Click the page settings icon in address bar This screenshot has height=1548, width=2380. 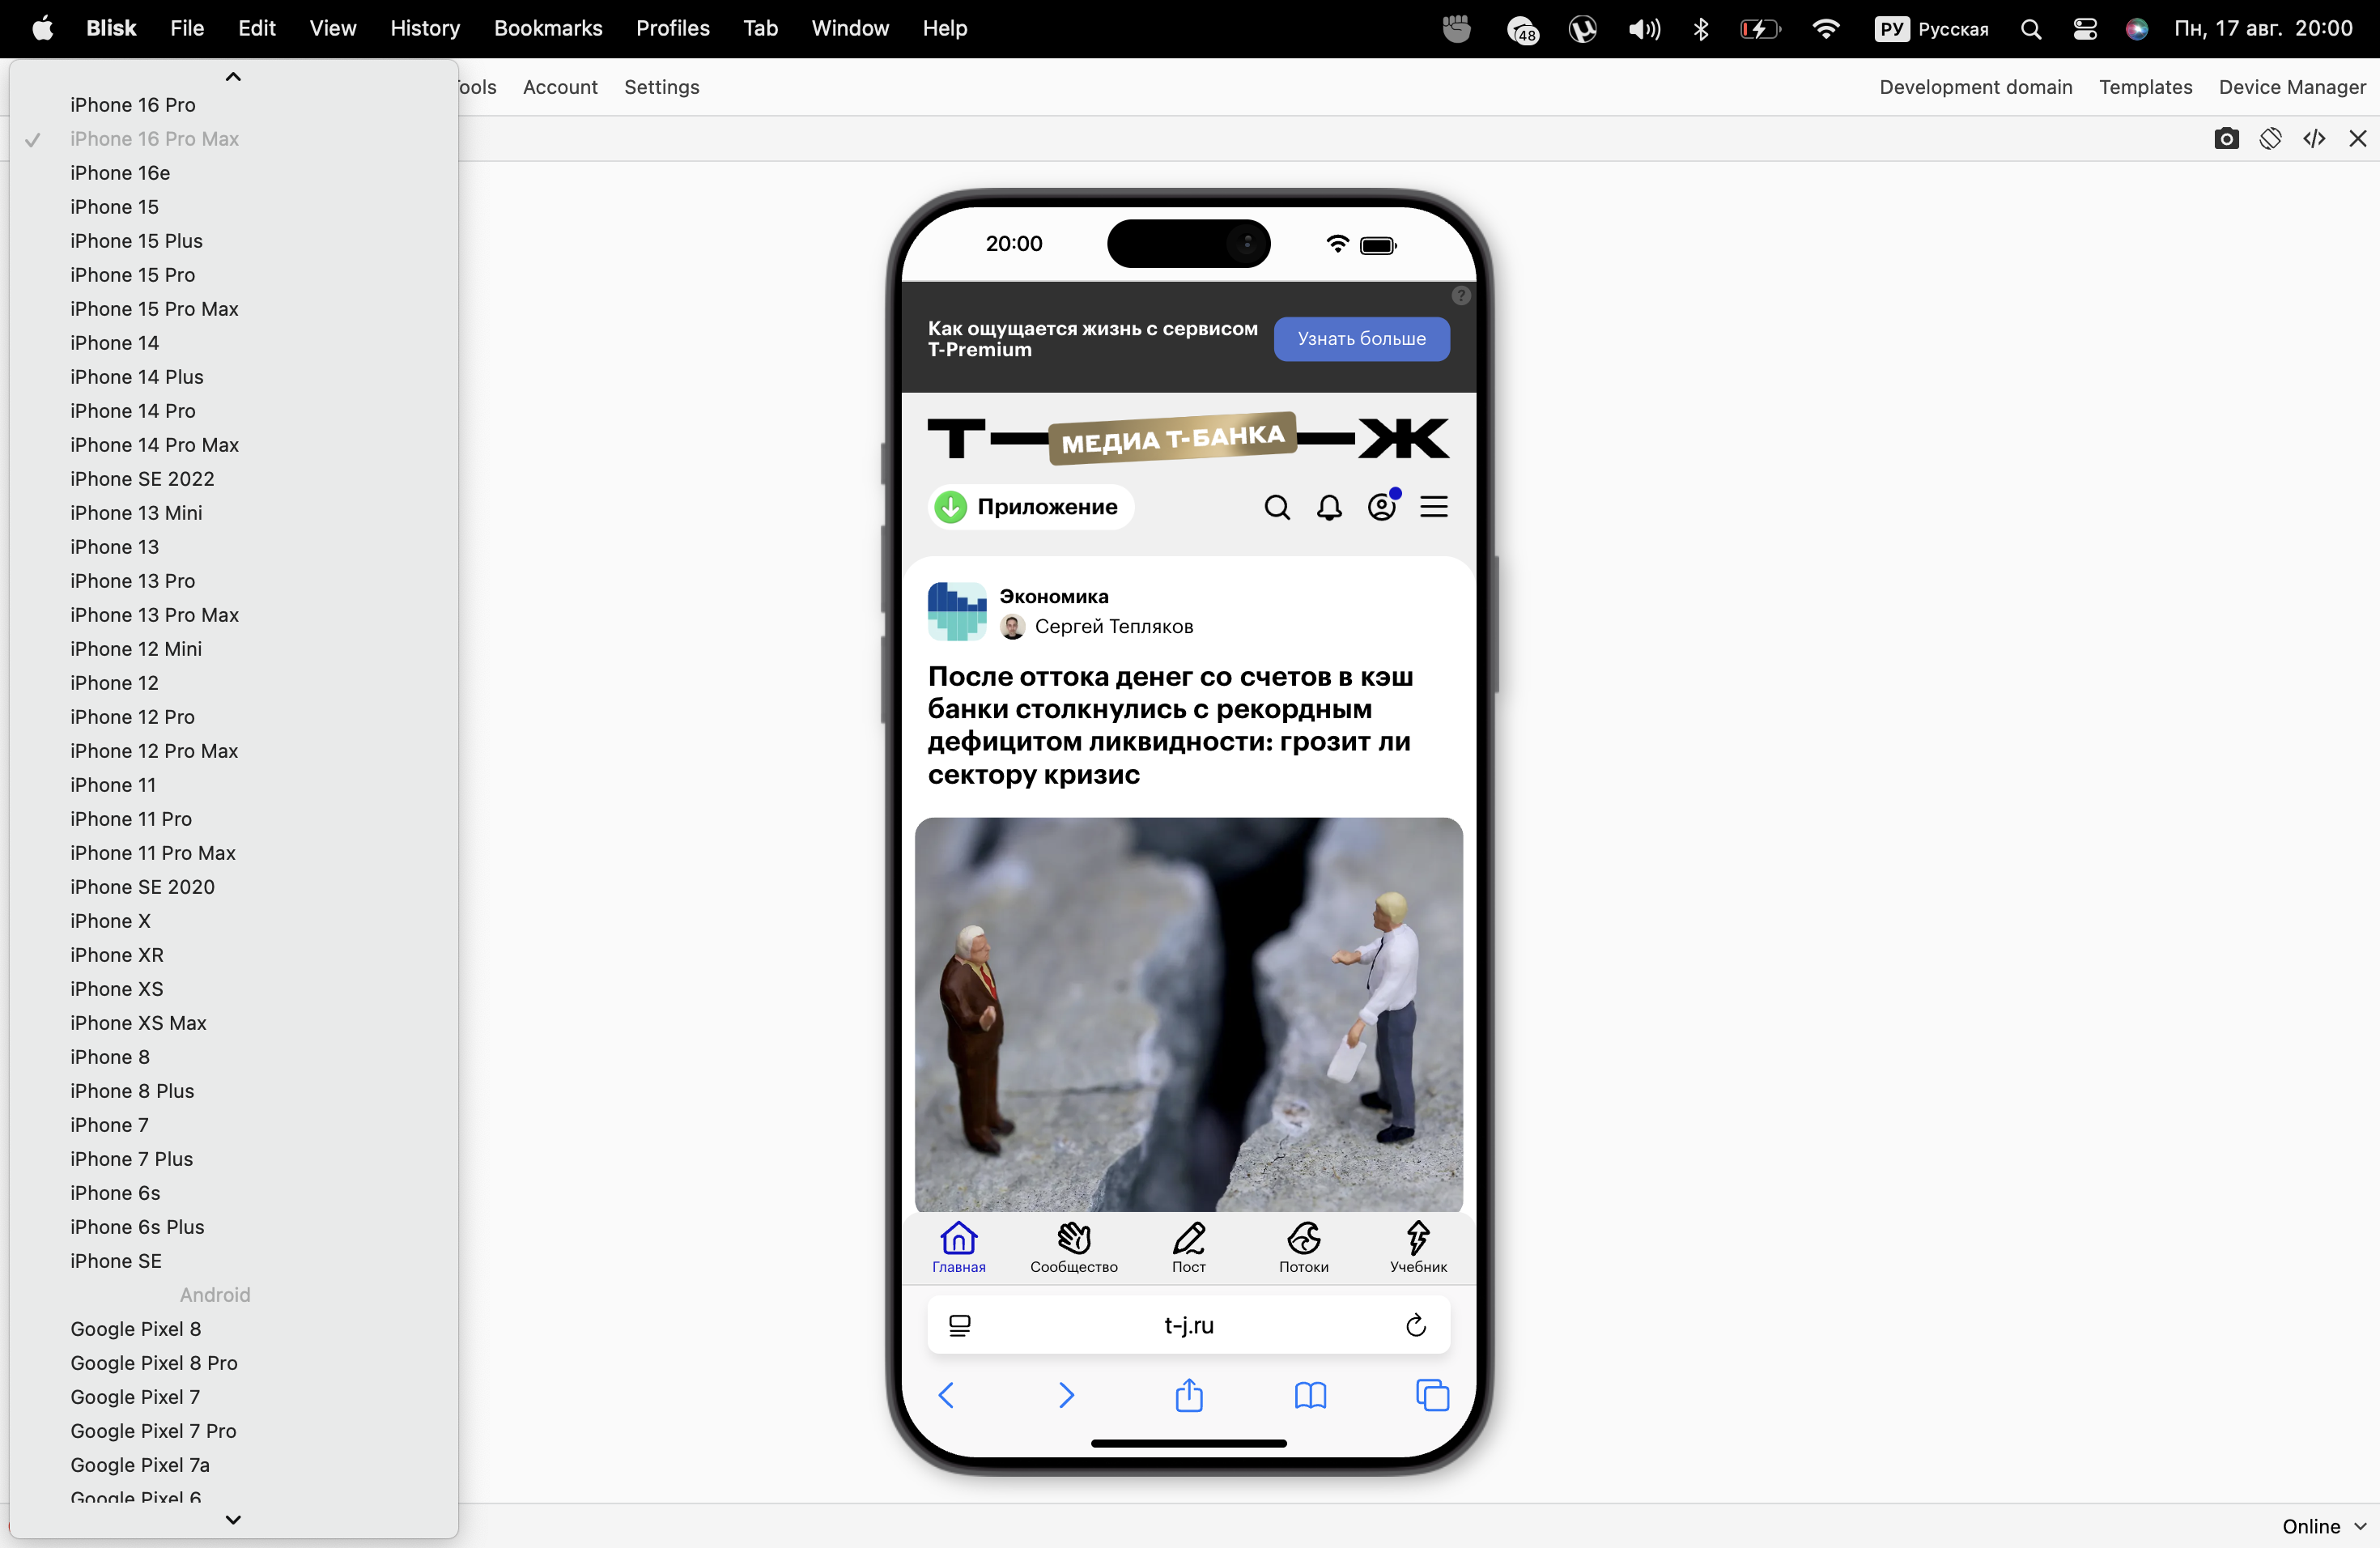pyautogui.click(x=960, y=1325)
